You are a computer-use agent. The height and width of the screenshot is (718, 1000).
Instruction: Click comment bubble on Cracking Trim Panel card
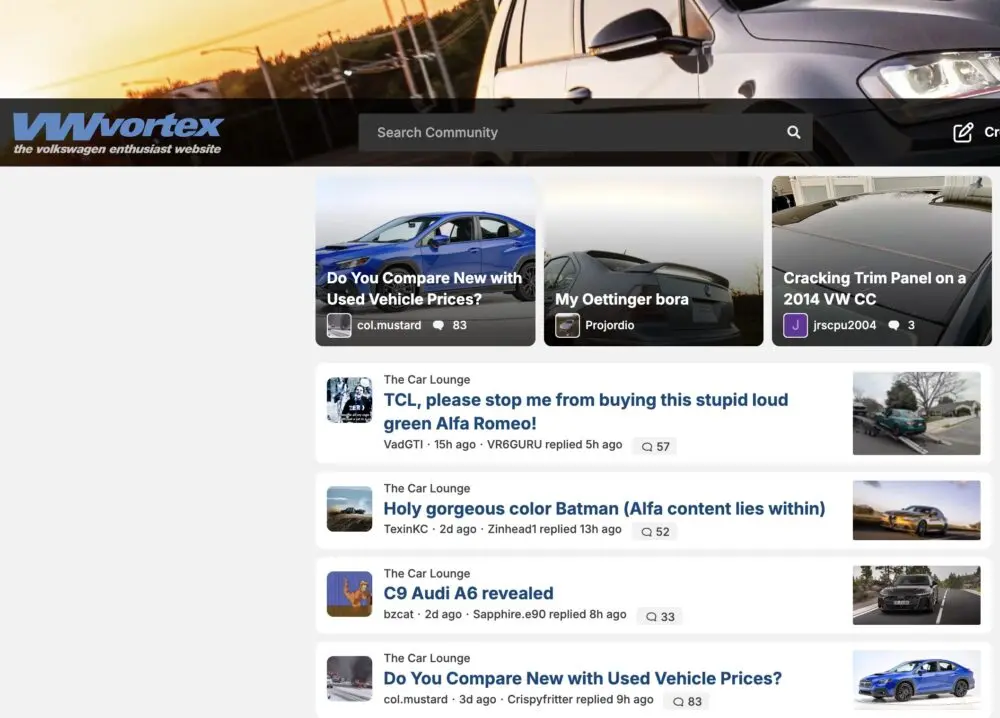pyautogui.click(x=893, y=325)
